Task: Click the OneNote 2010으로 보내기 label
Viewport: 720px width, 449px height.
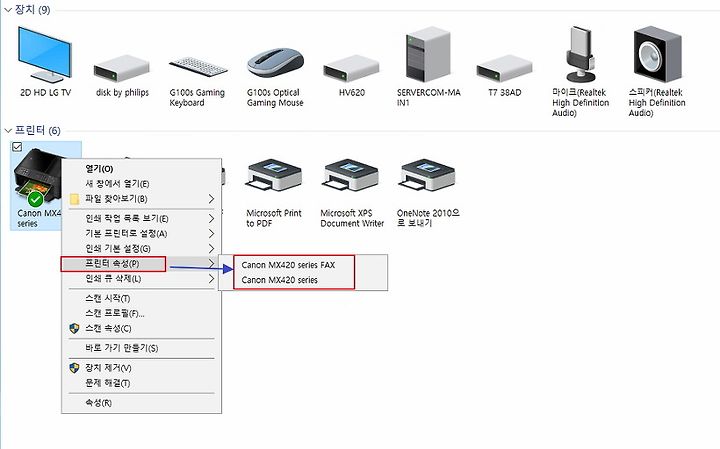Action: tap(428, 219)
